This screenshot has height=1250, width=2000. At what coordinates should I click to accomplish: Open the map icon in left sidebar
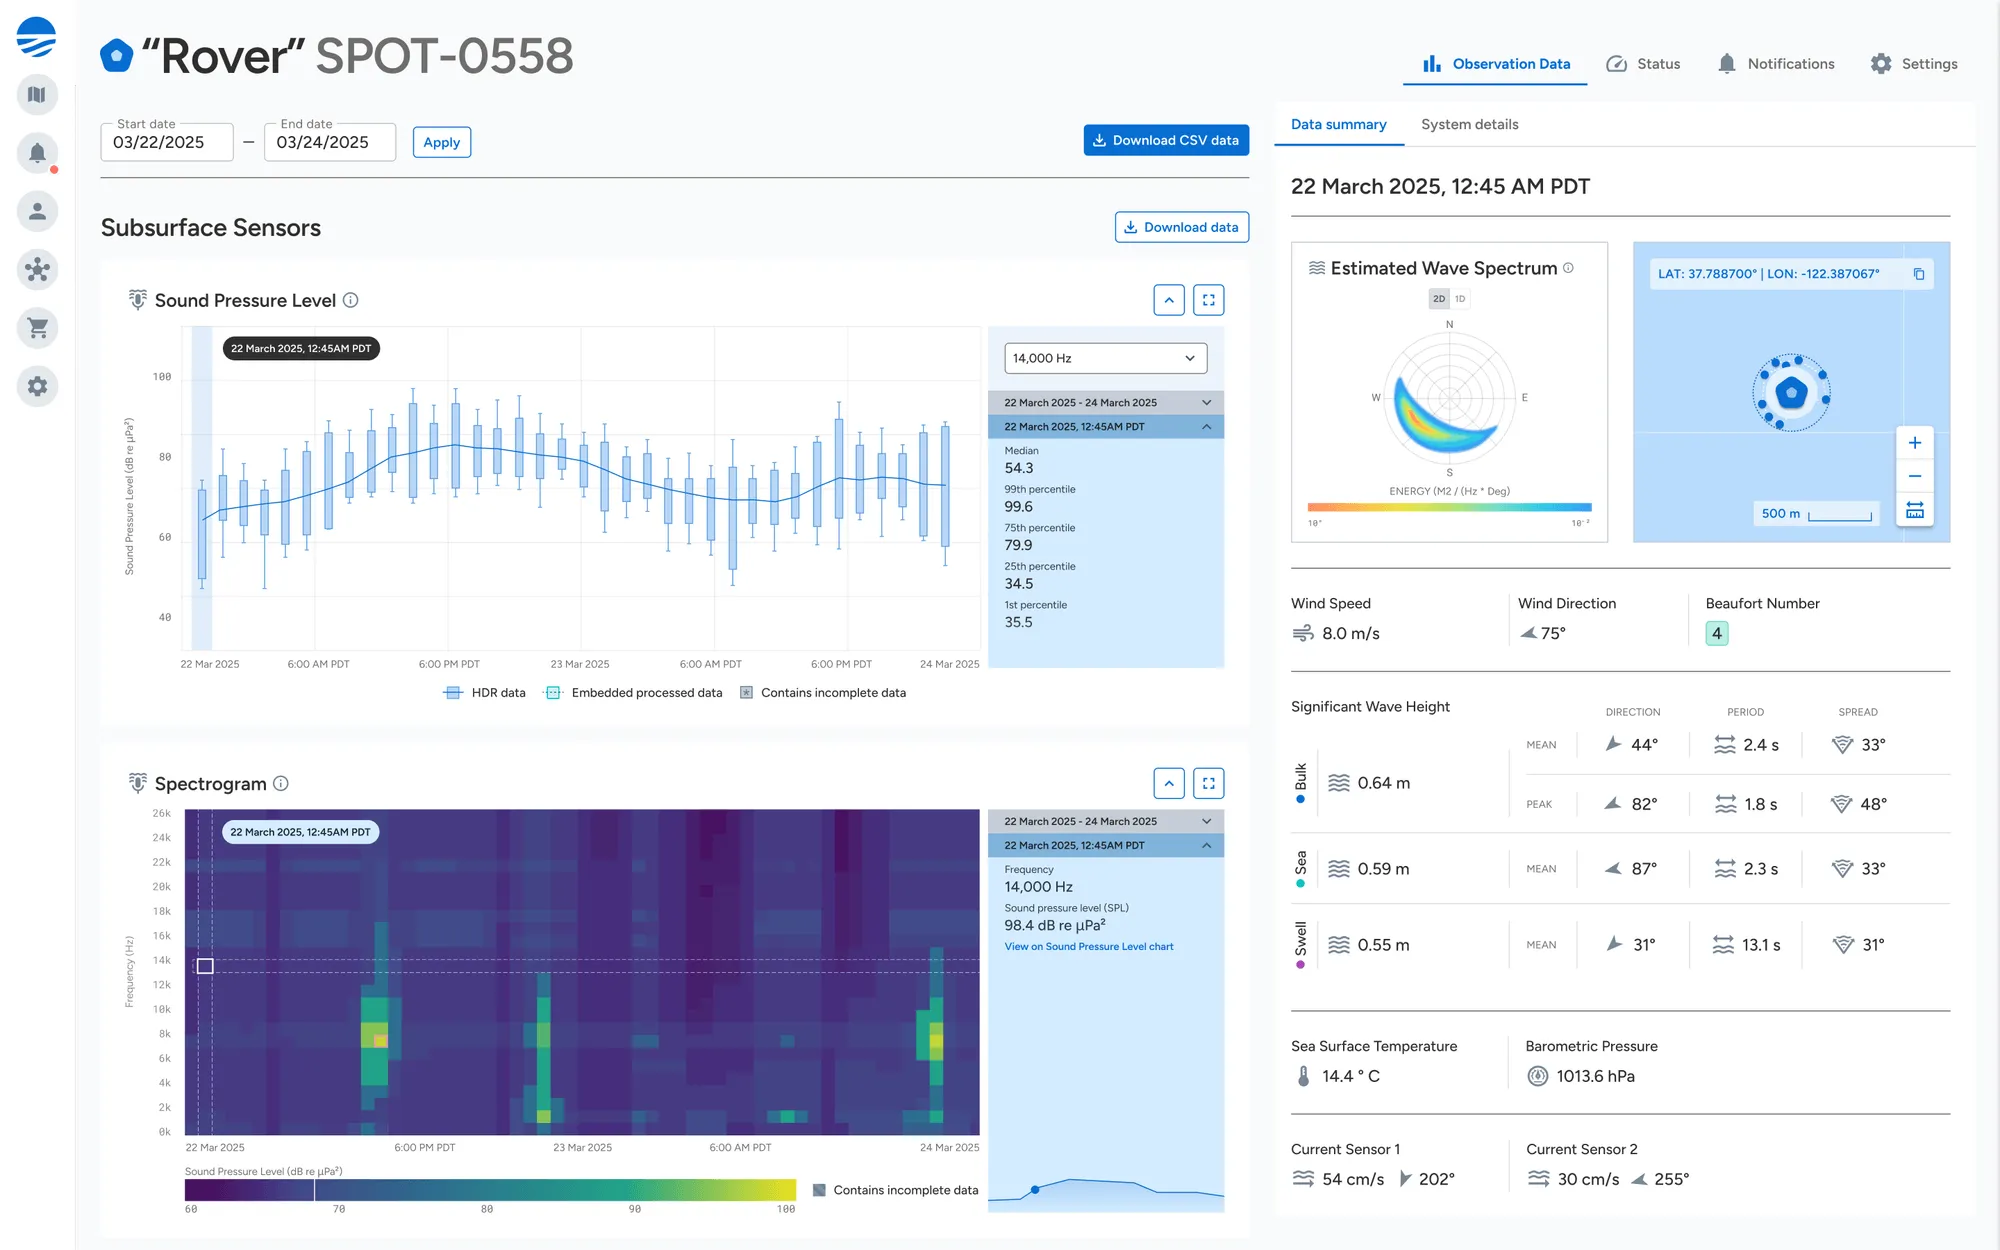coord(37,95)
